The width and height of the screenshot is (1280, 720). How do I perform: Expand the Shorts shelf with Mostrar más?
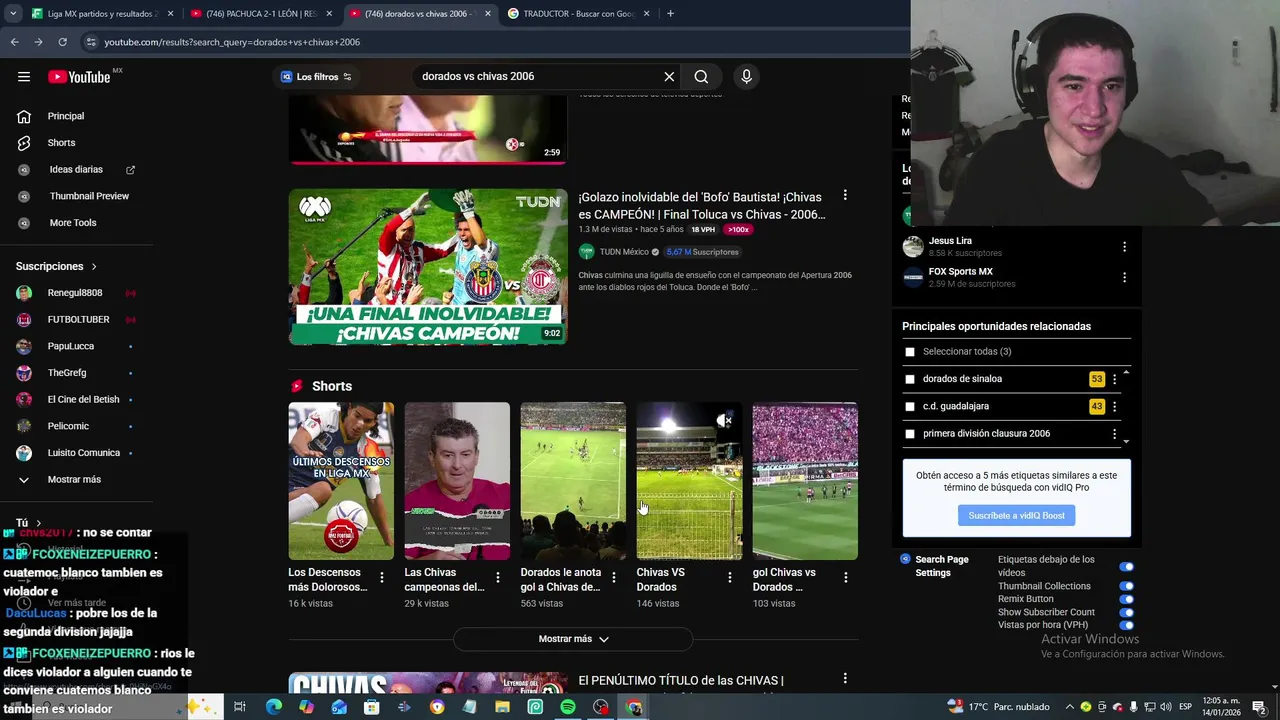(x=573, y=639)
